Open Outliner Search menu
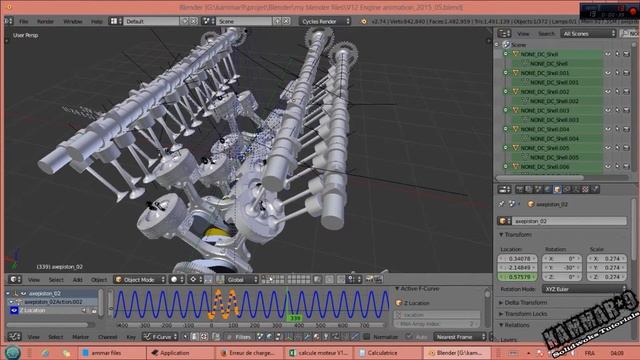Image resolution: width=640 pixels, height=360 pixels. pyautogui.click(x=546, y=33)
